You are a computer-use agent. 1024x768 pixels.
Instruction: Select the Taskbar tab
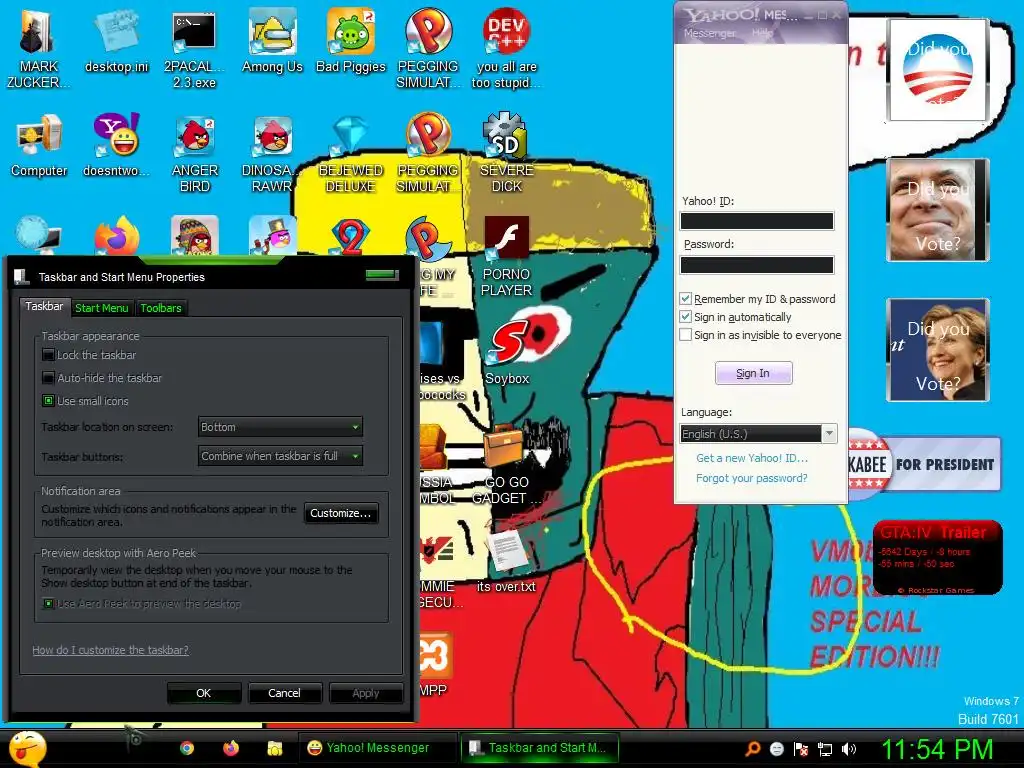pos(44,306)
